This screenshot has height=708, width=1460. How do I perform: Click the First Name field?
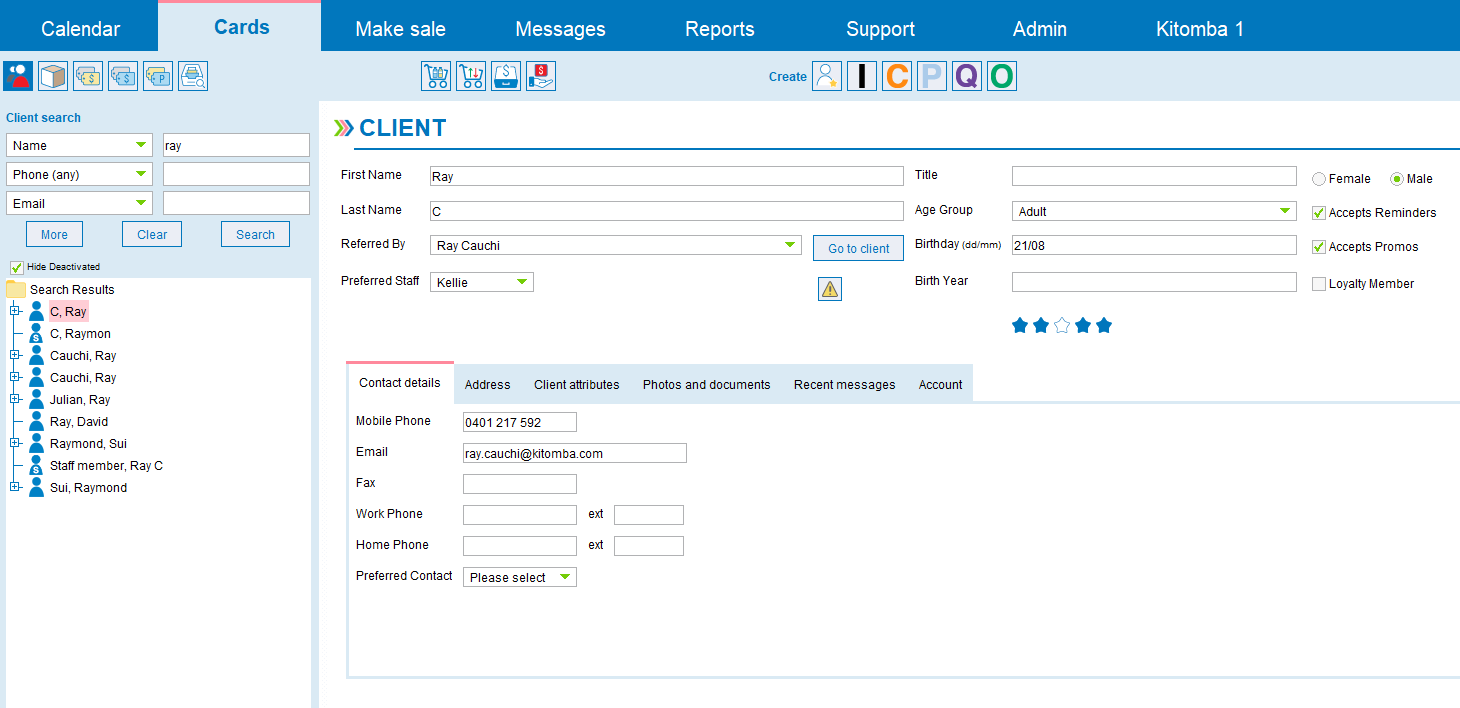click(x=667, y=176)
